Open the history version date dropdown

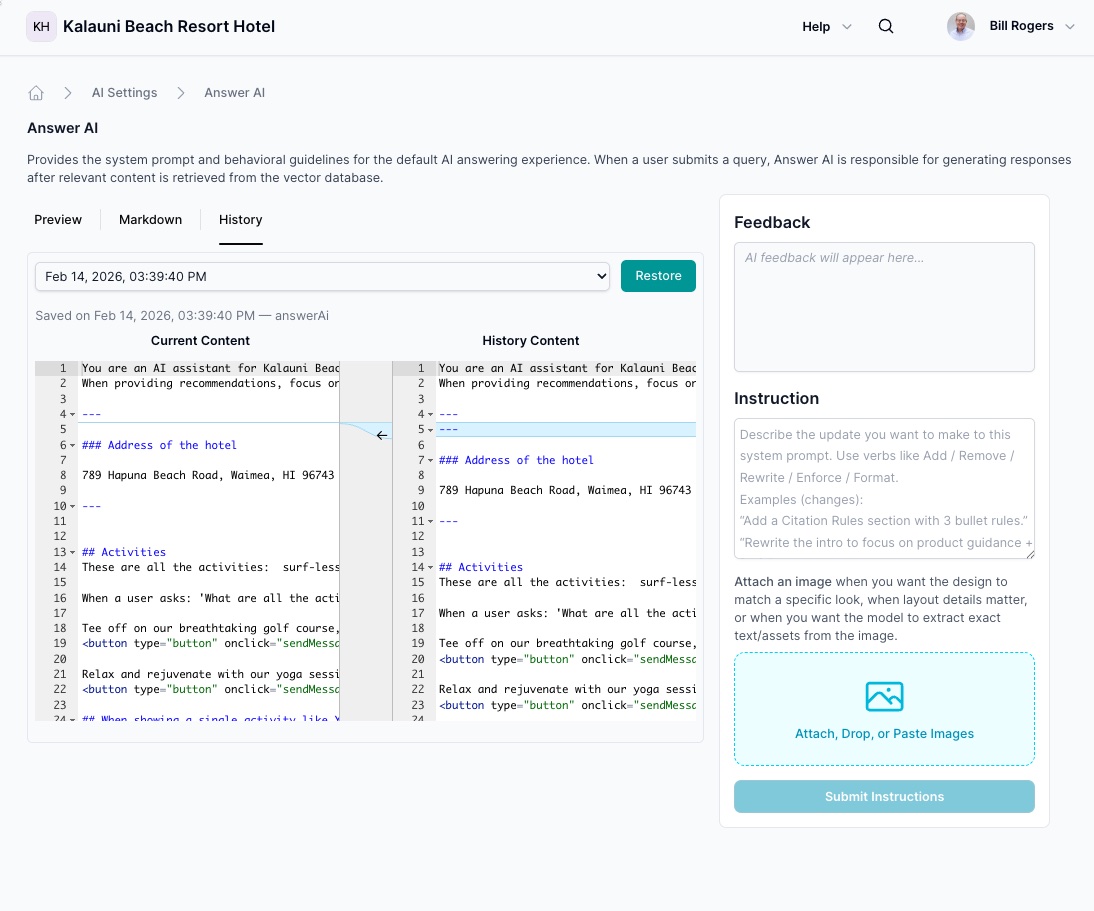click(322, 277)
